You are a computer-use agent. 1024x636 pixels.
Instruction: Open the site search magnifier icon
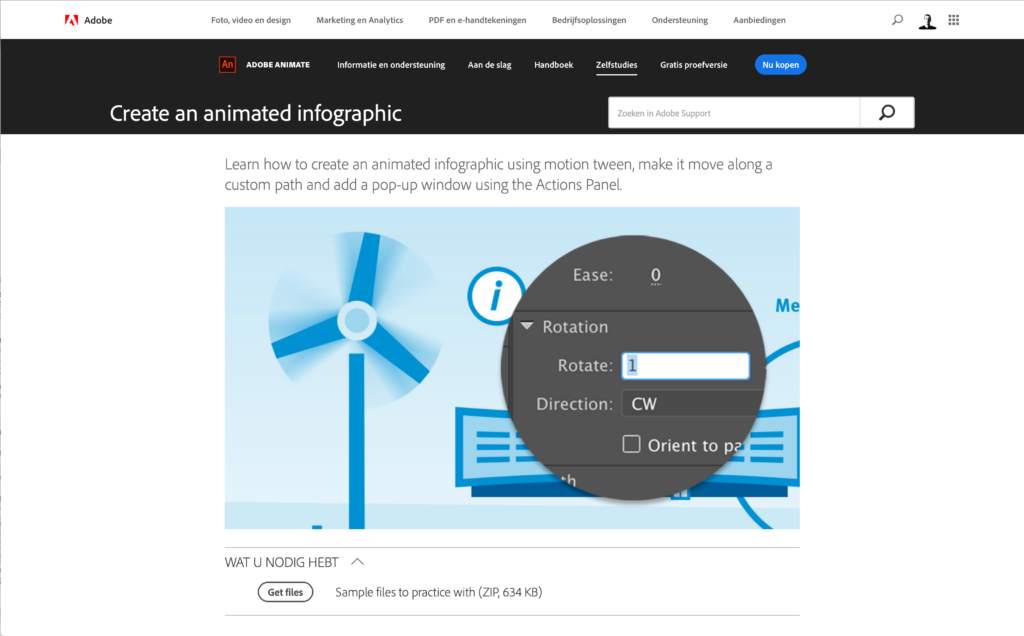tap(897, 20)
